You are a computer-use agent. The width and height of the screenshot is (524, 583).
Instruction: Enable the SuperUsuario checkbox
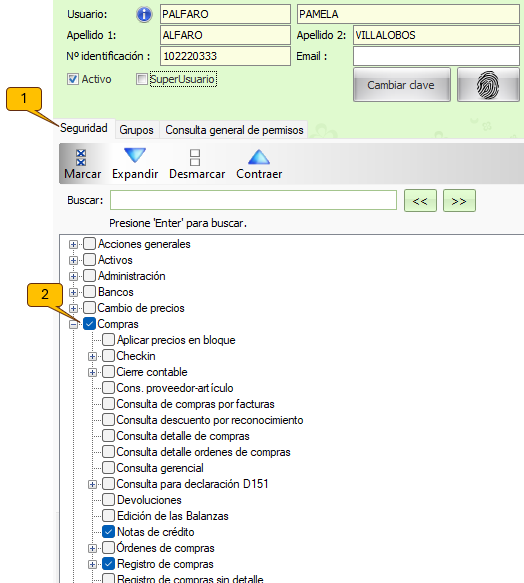coord(142,79)
